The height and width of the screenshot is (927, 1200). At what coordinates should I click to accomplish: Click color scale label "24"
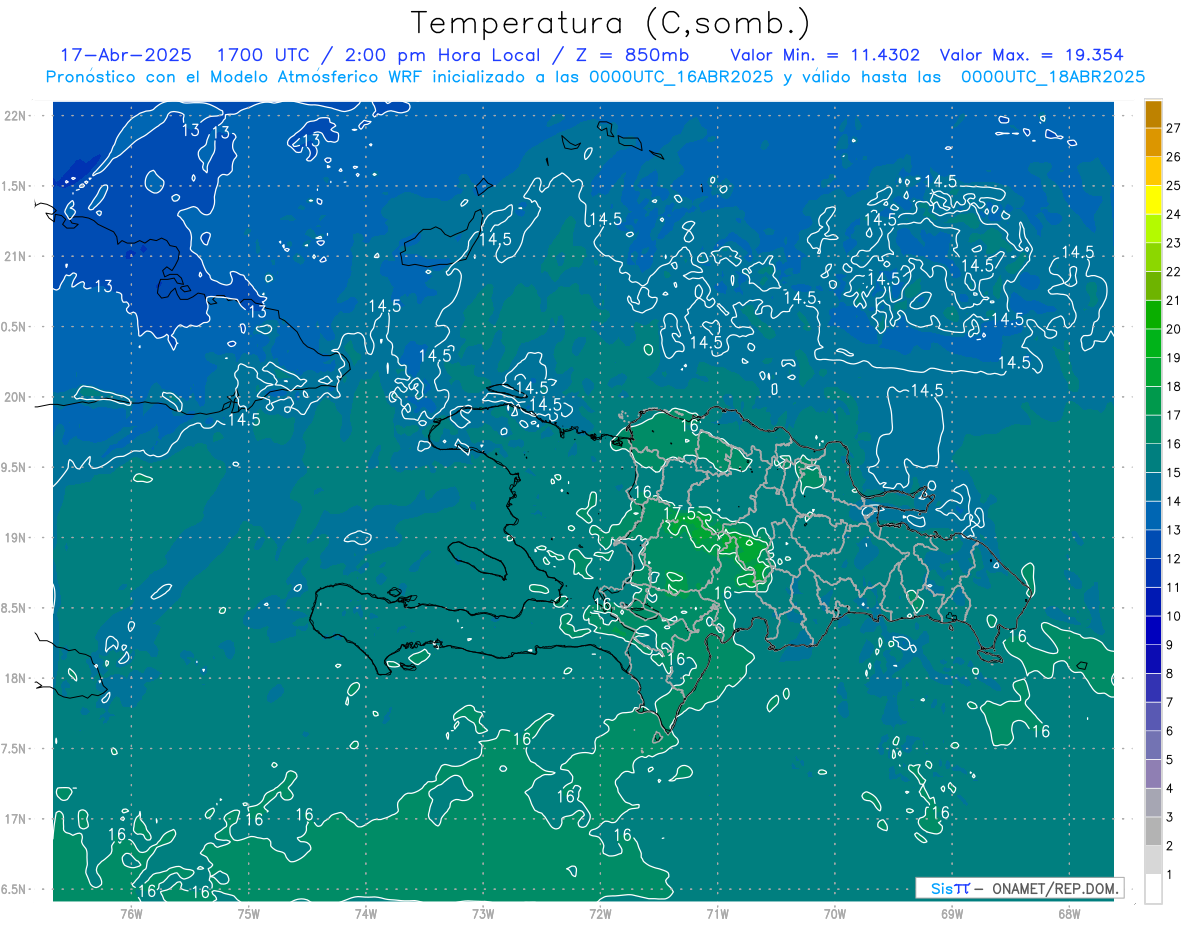click(x=1173, y=214)
